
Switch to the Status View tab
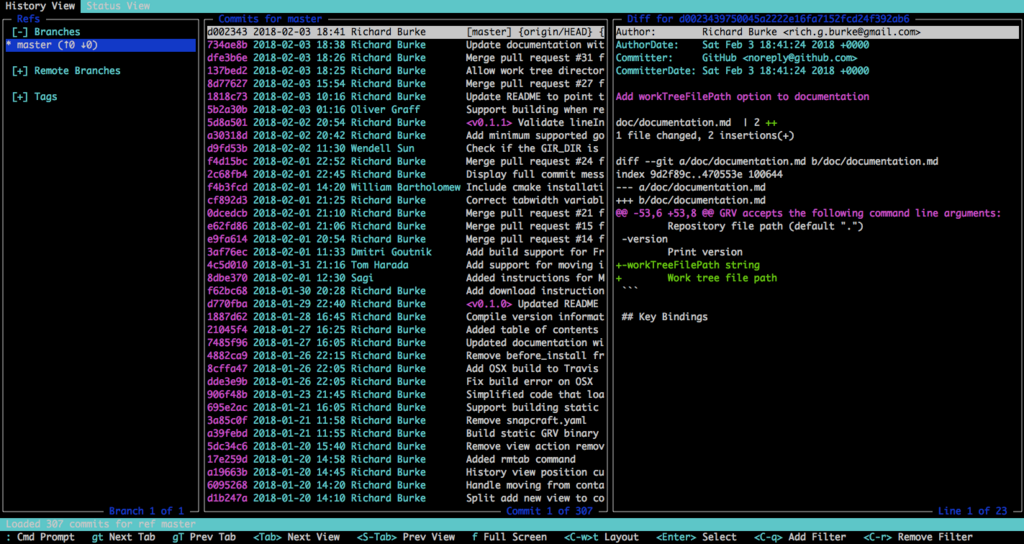click(118, 6)
